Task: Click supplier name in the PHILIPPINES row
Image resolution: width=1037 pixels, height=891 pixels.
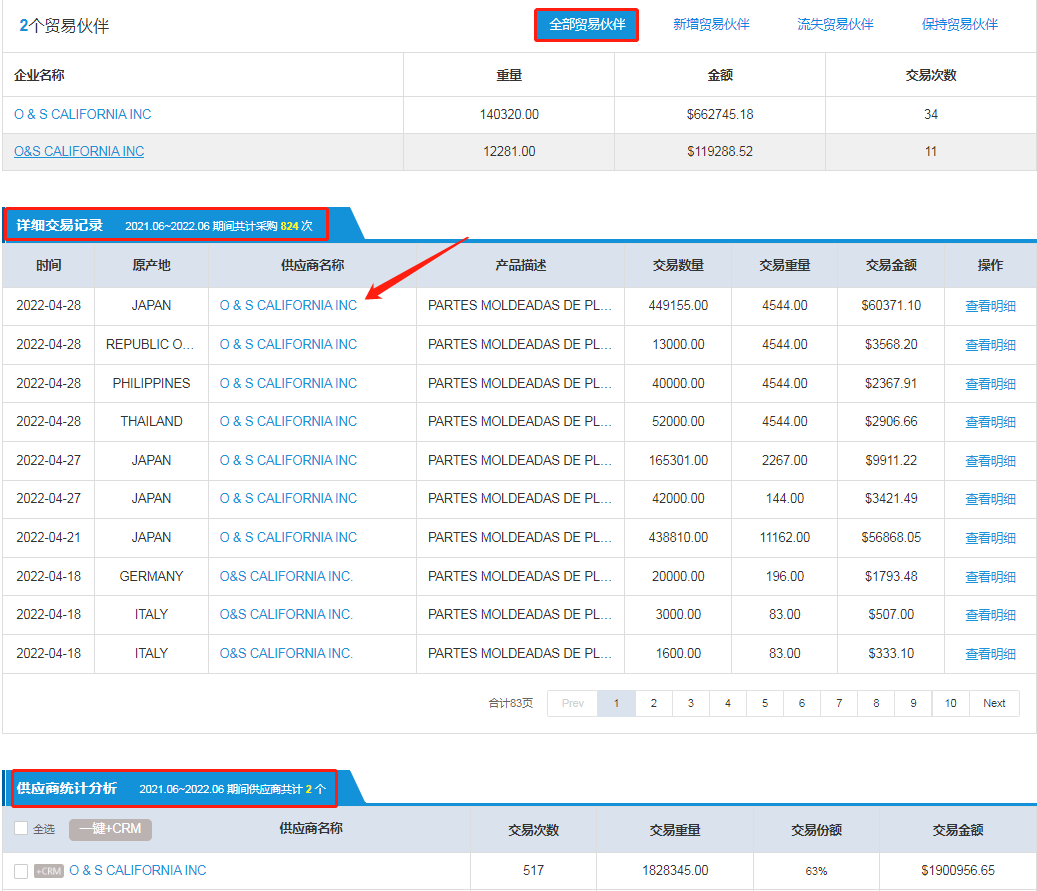Action: point(288,383)
